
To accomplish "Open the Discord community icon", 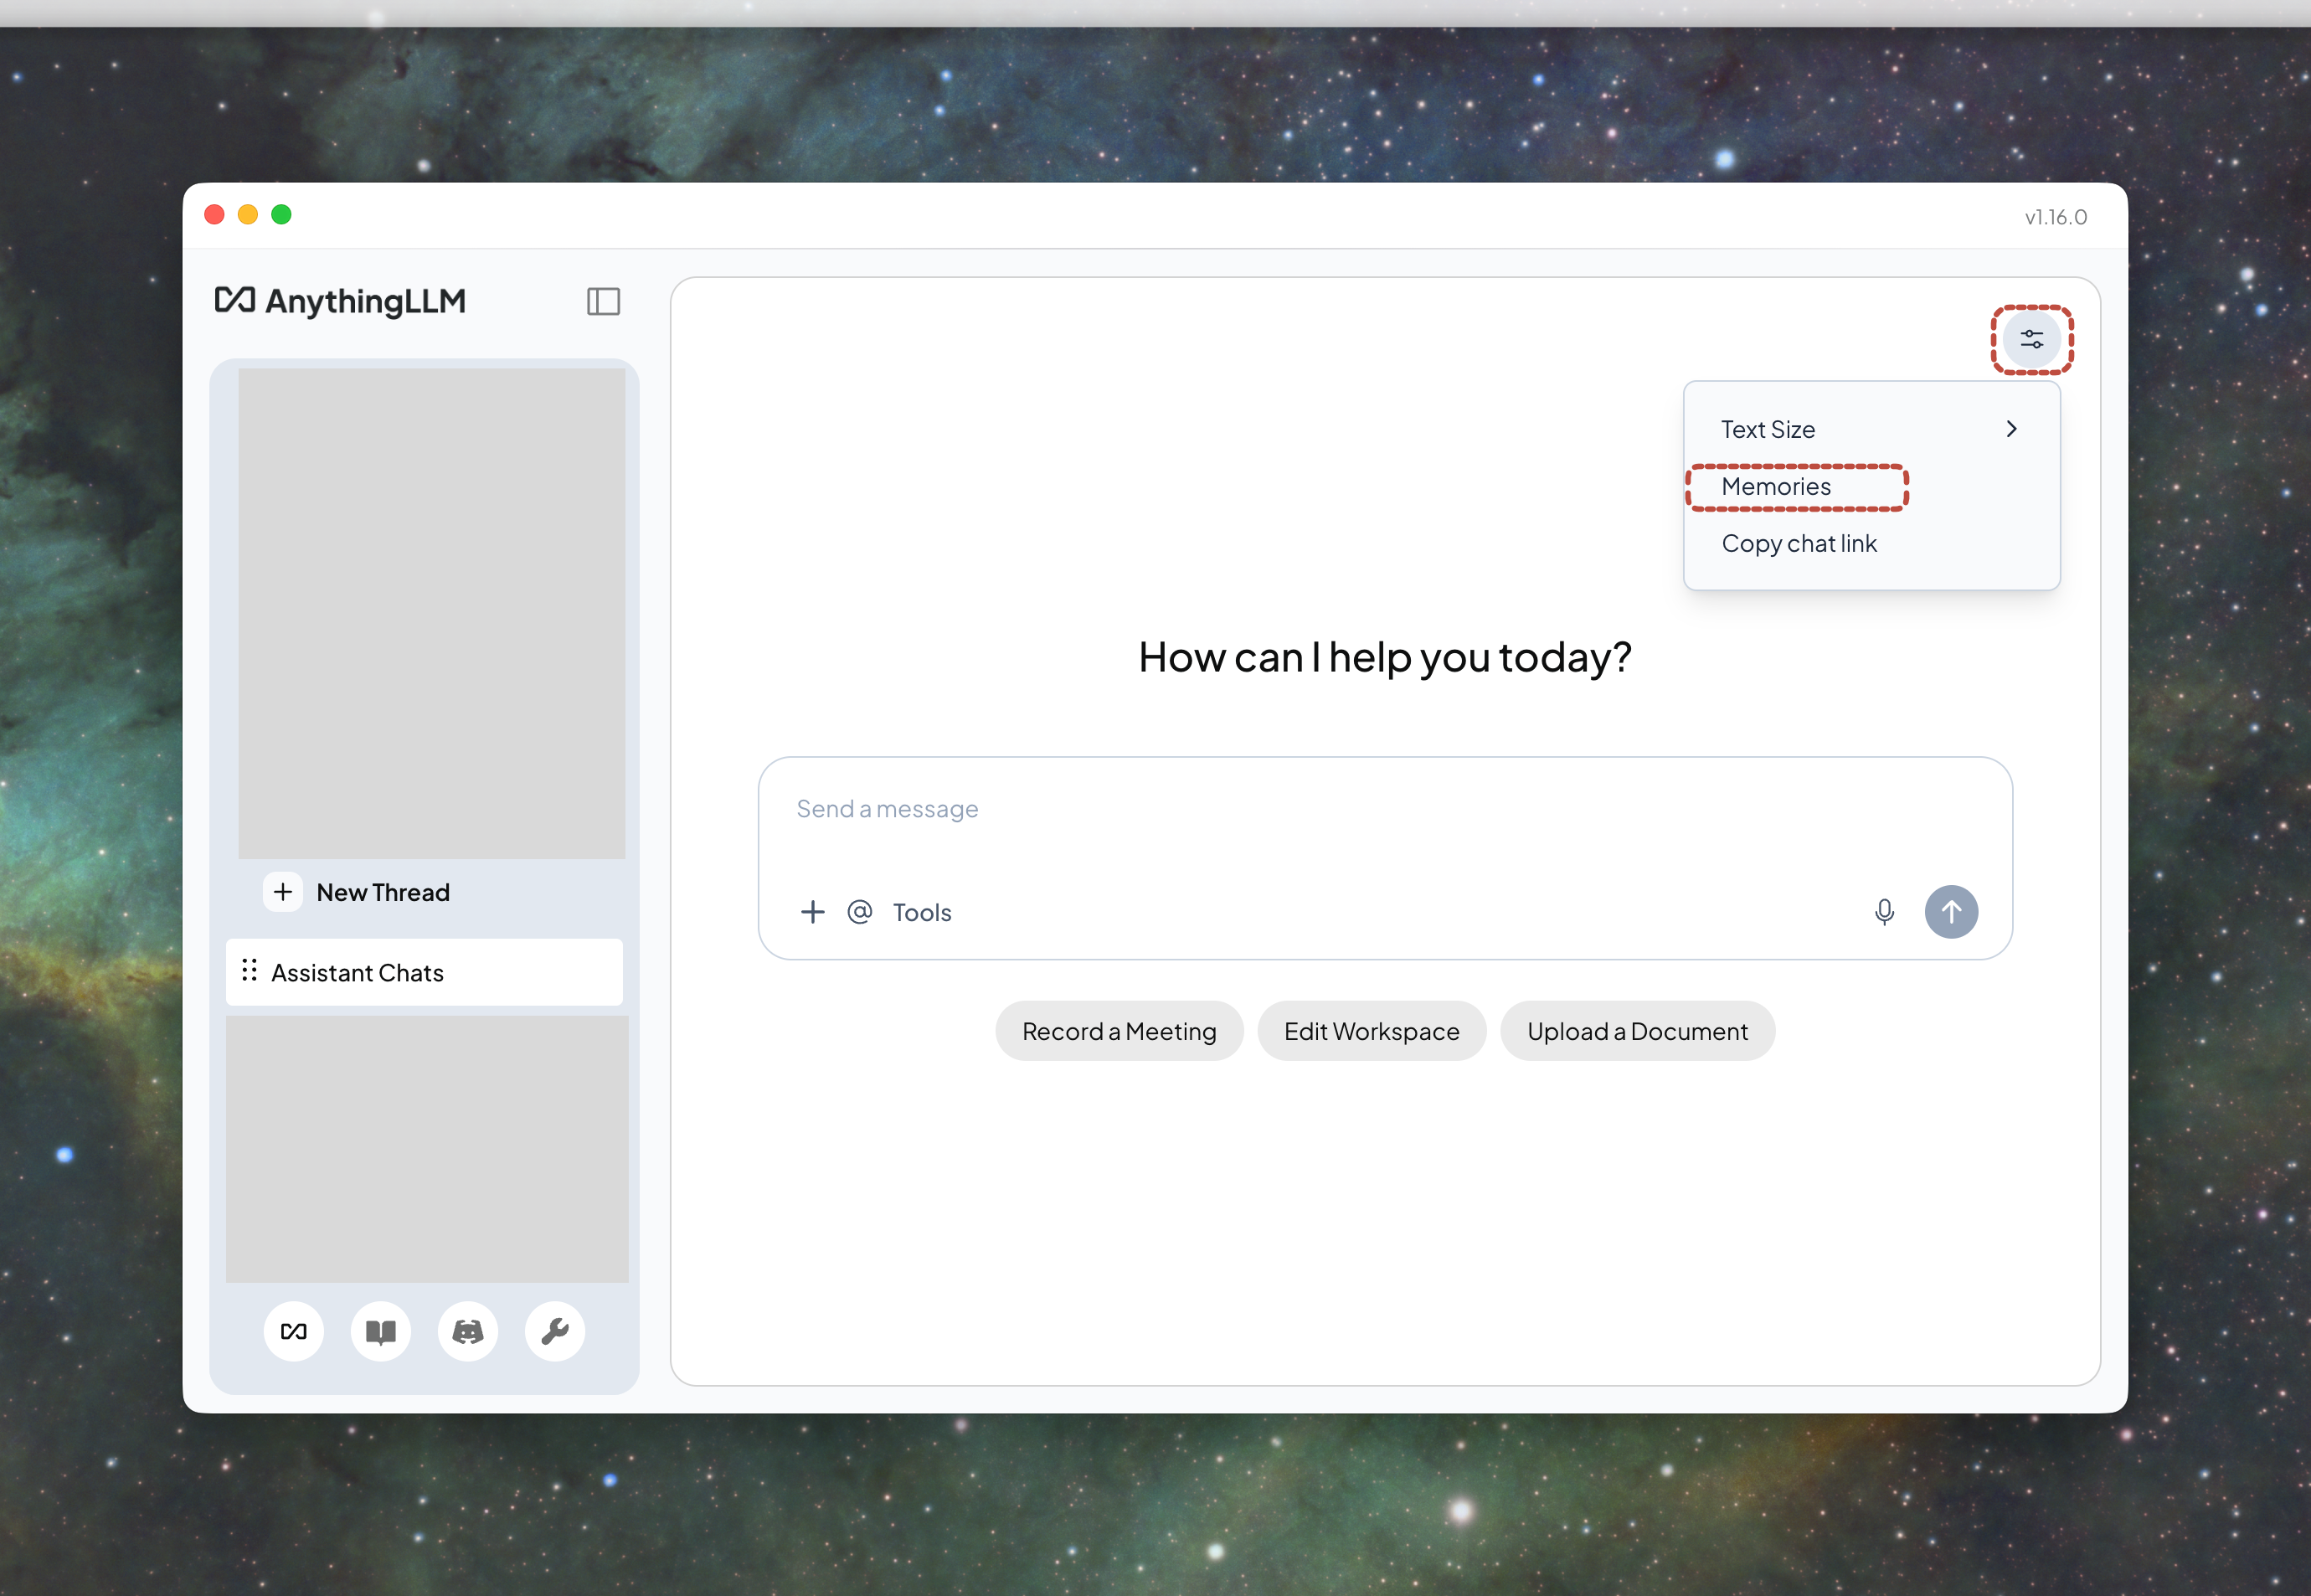I will click(x=468, y=1331).
